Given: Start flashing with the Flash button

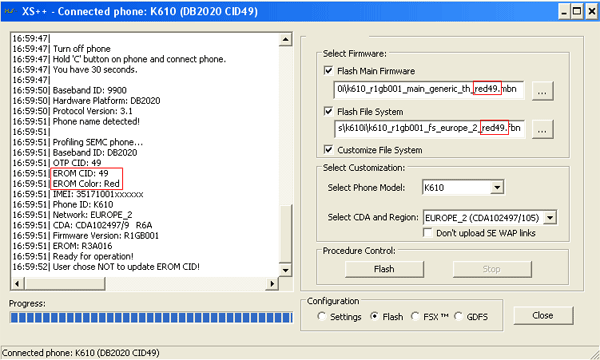Looking at the screenshot, I should point(384,269).
